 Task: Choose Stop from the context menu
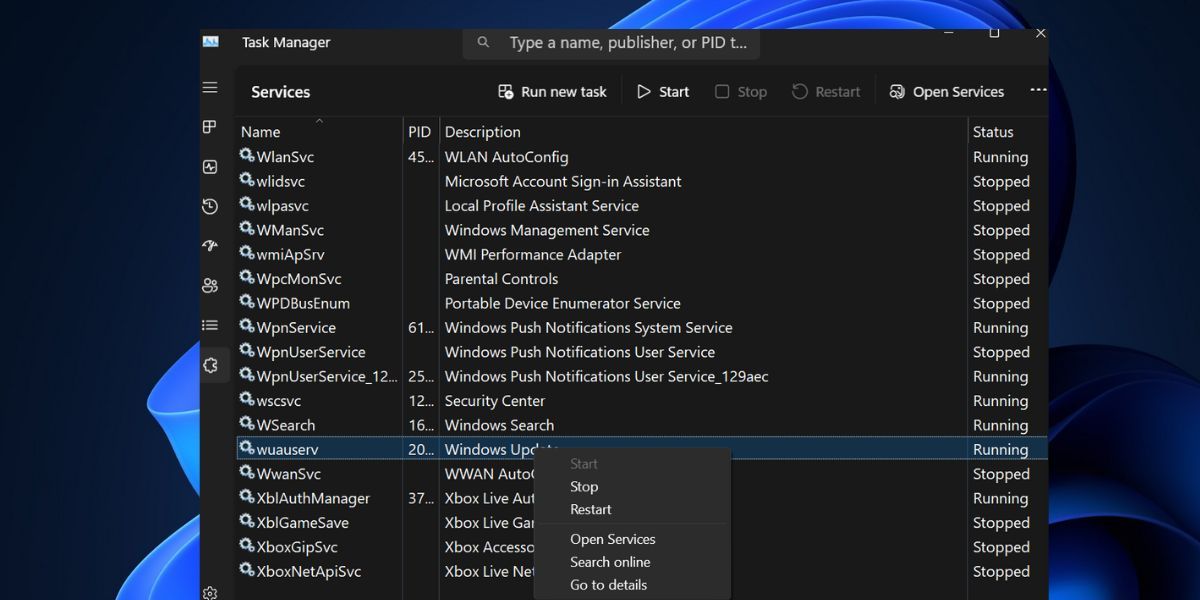(584, 486)
